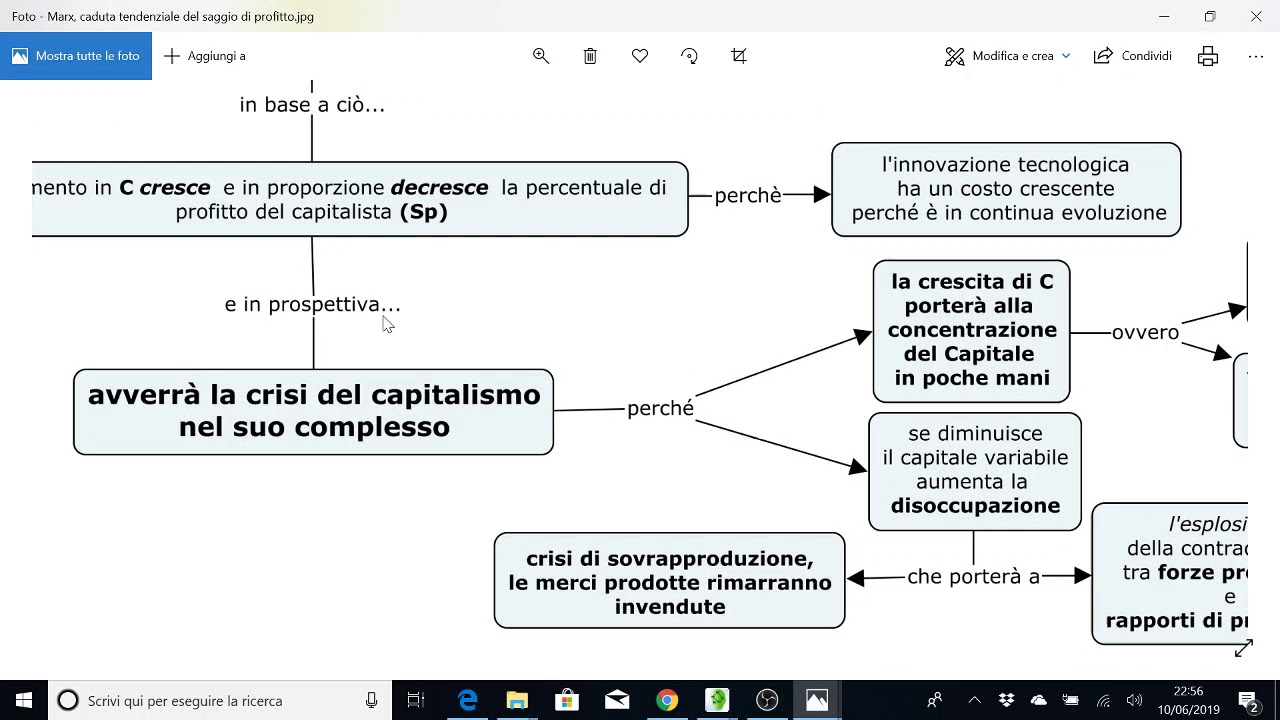Click the 'in base a ciò...' label

pos(312,104)
